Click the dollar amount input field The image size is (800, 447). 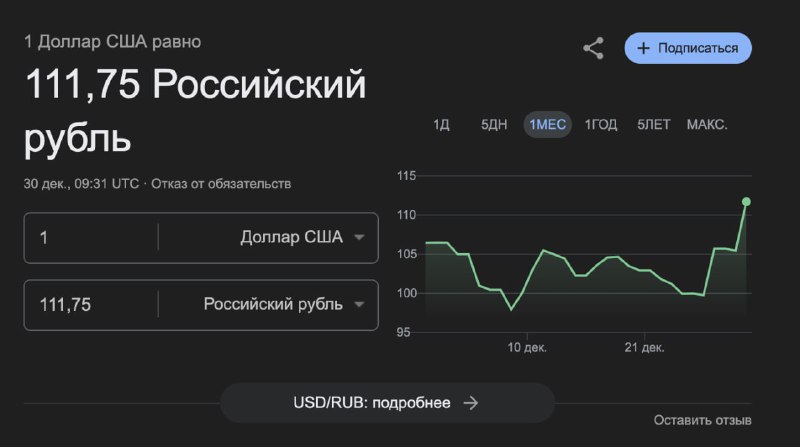tap(91, 238)
